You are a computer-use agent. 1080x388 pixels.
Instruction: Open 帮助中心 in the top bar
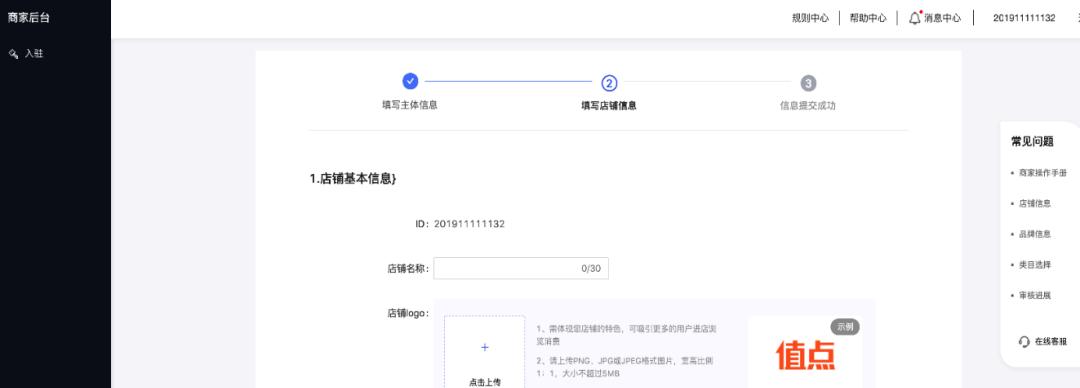click(x=868, y=19)
